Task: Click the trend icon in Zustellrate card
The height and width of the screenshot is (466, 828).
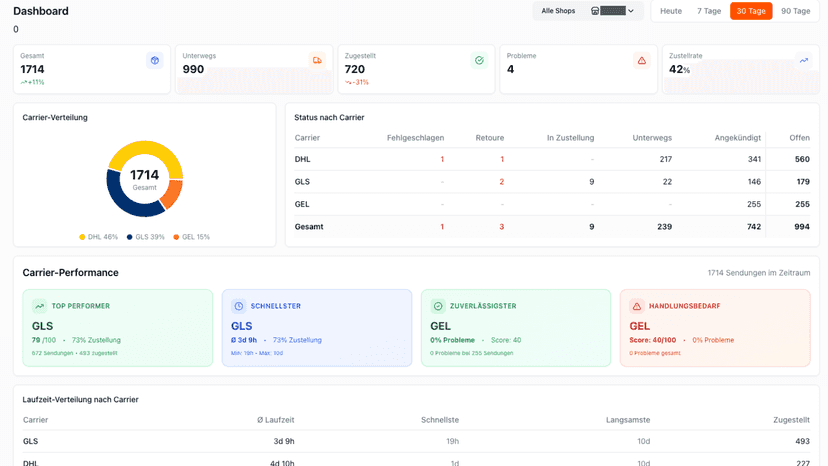Action: pyautogui.click(x=804, y=61)
